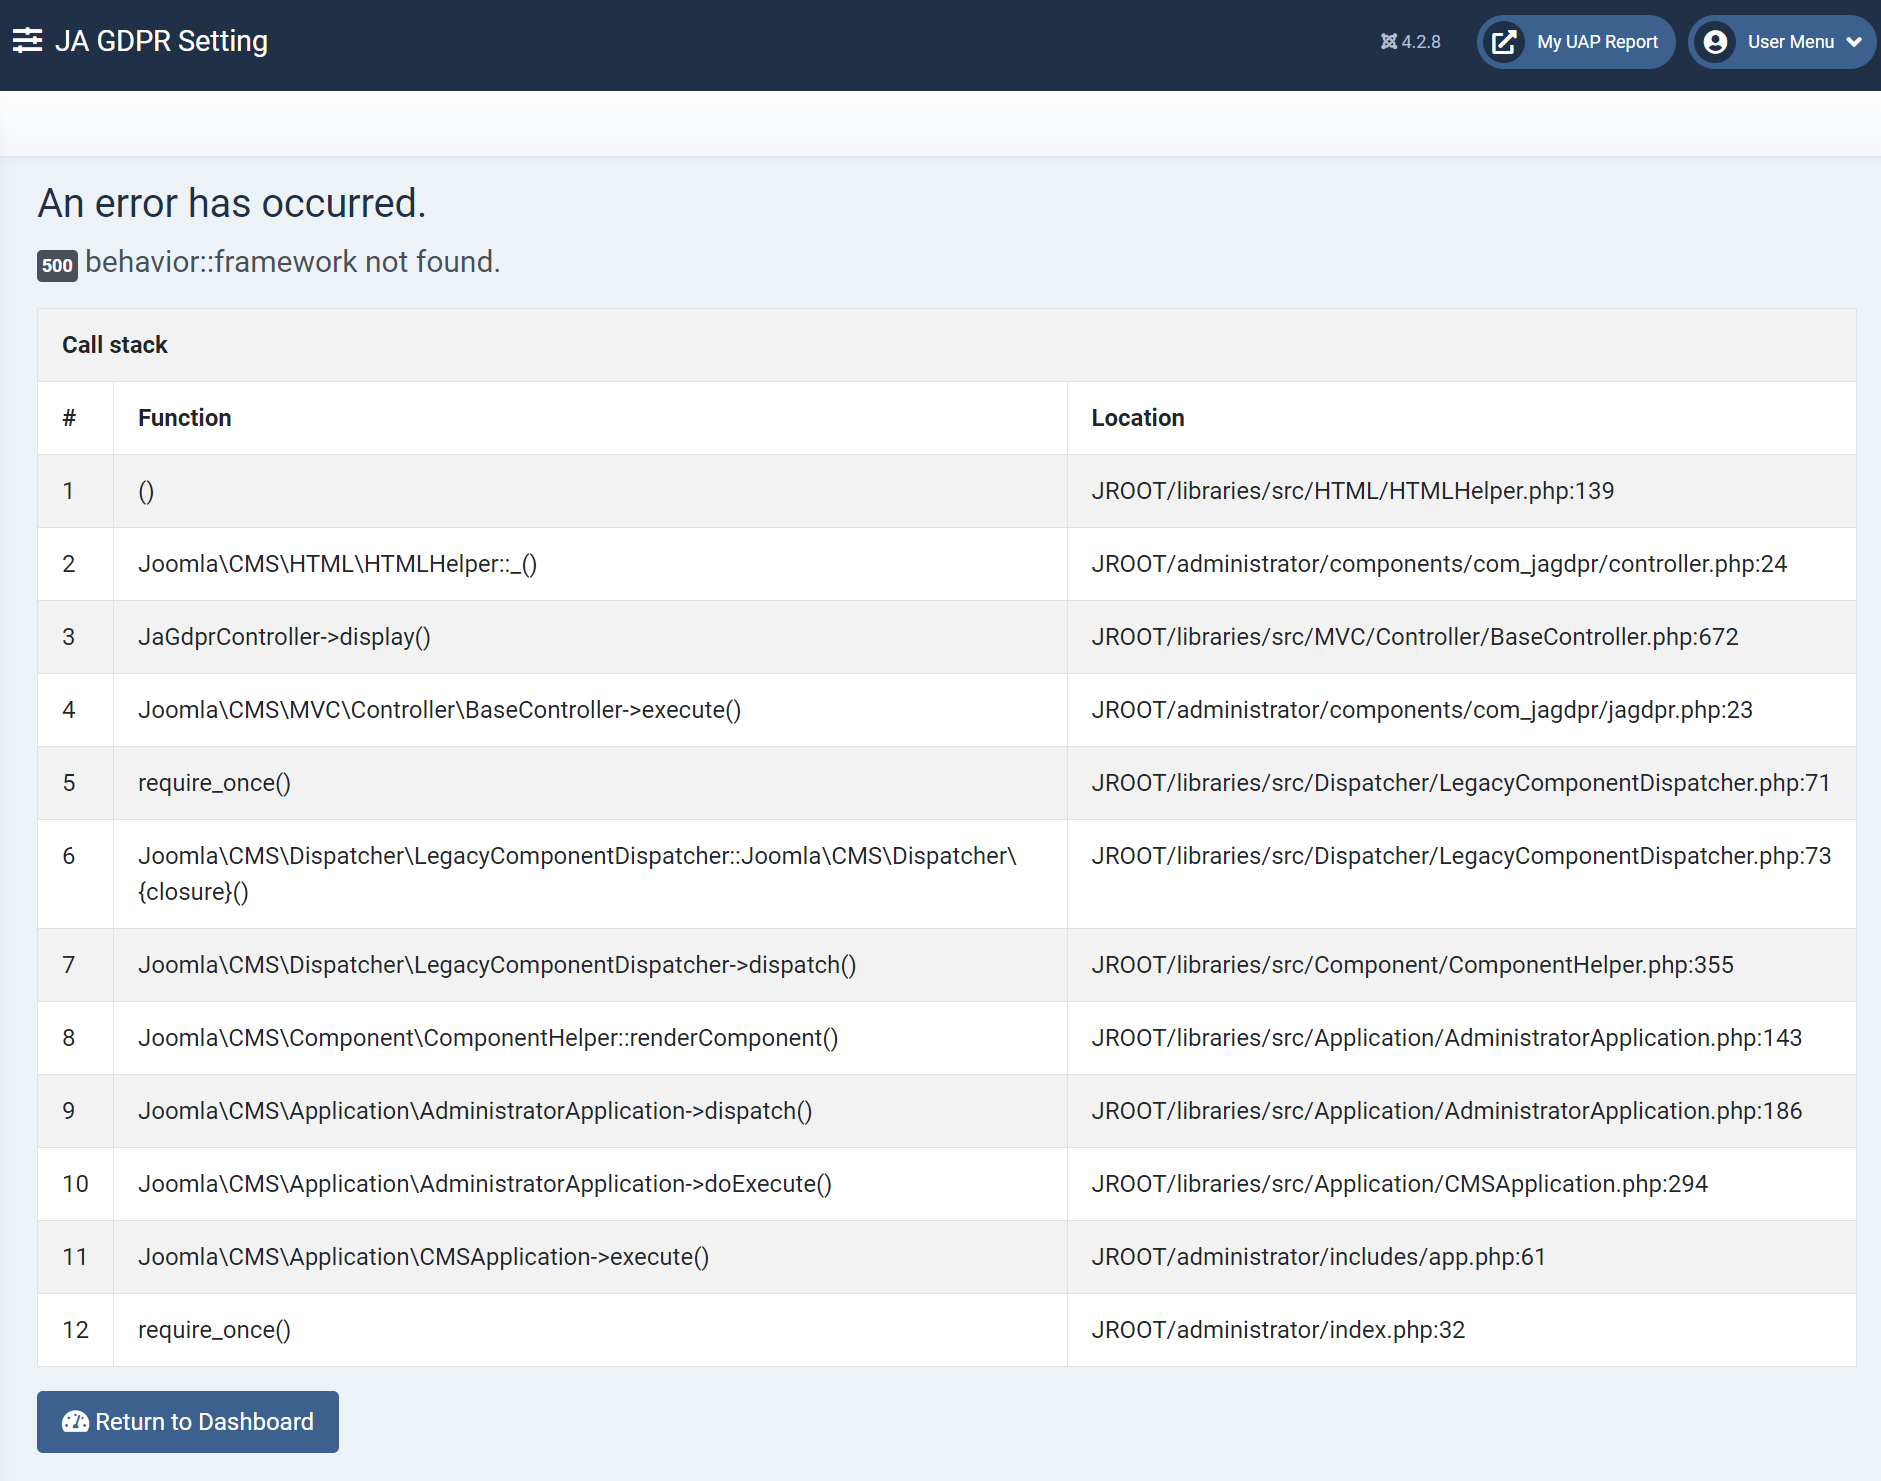Image resolution: width=1881 pixels, height=1481 pixels.
Task: Click the dashboard gauge icon
Action: (x=75, y=1422)
